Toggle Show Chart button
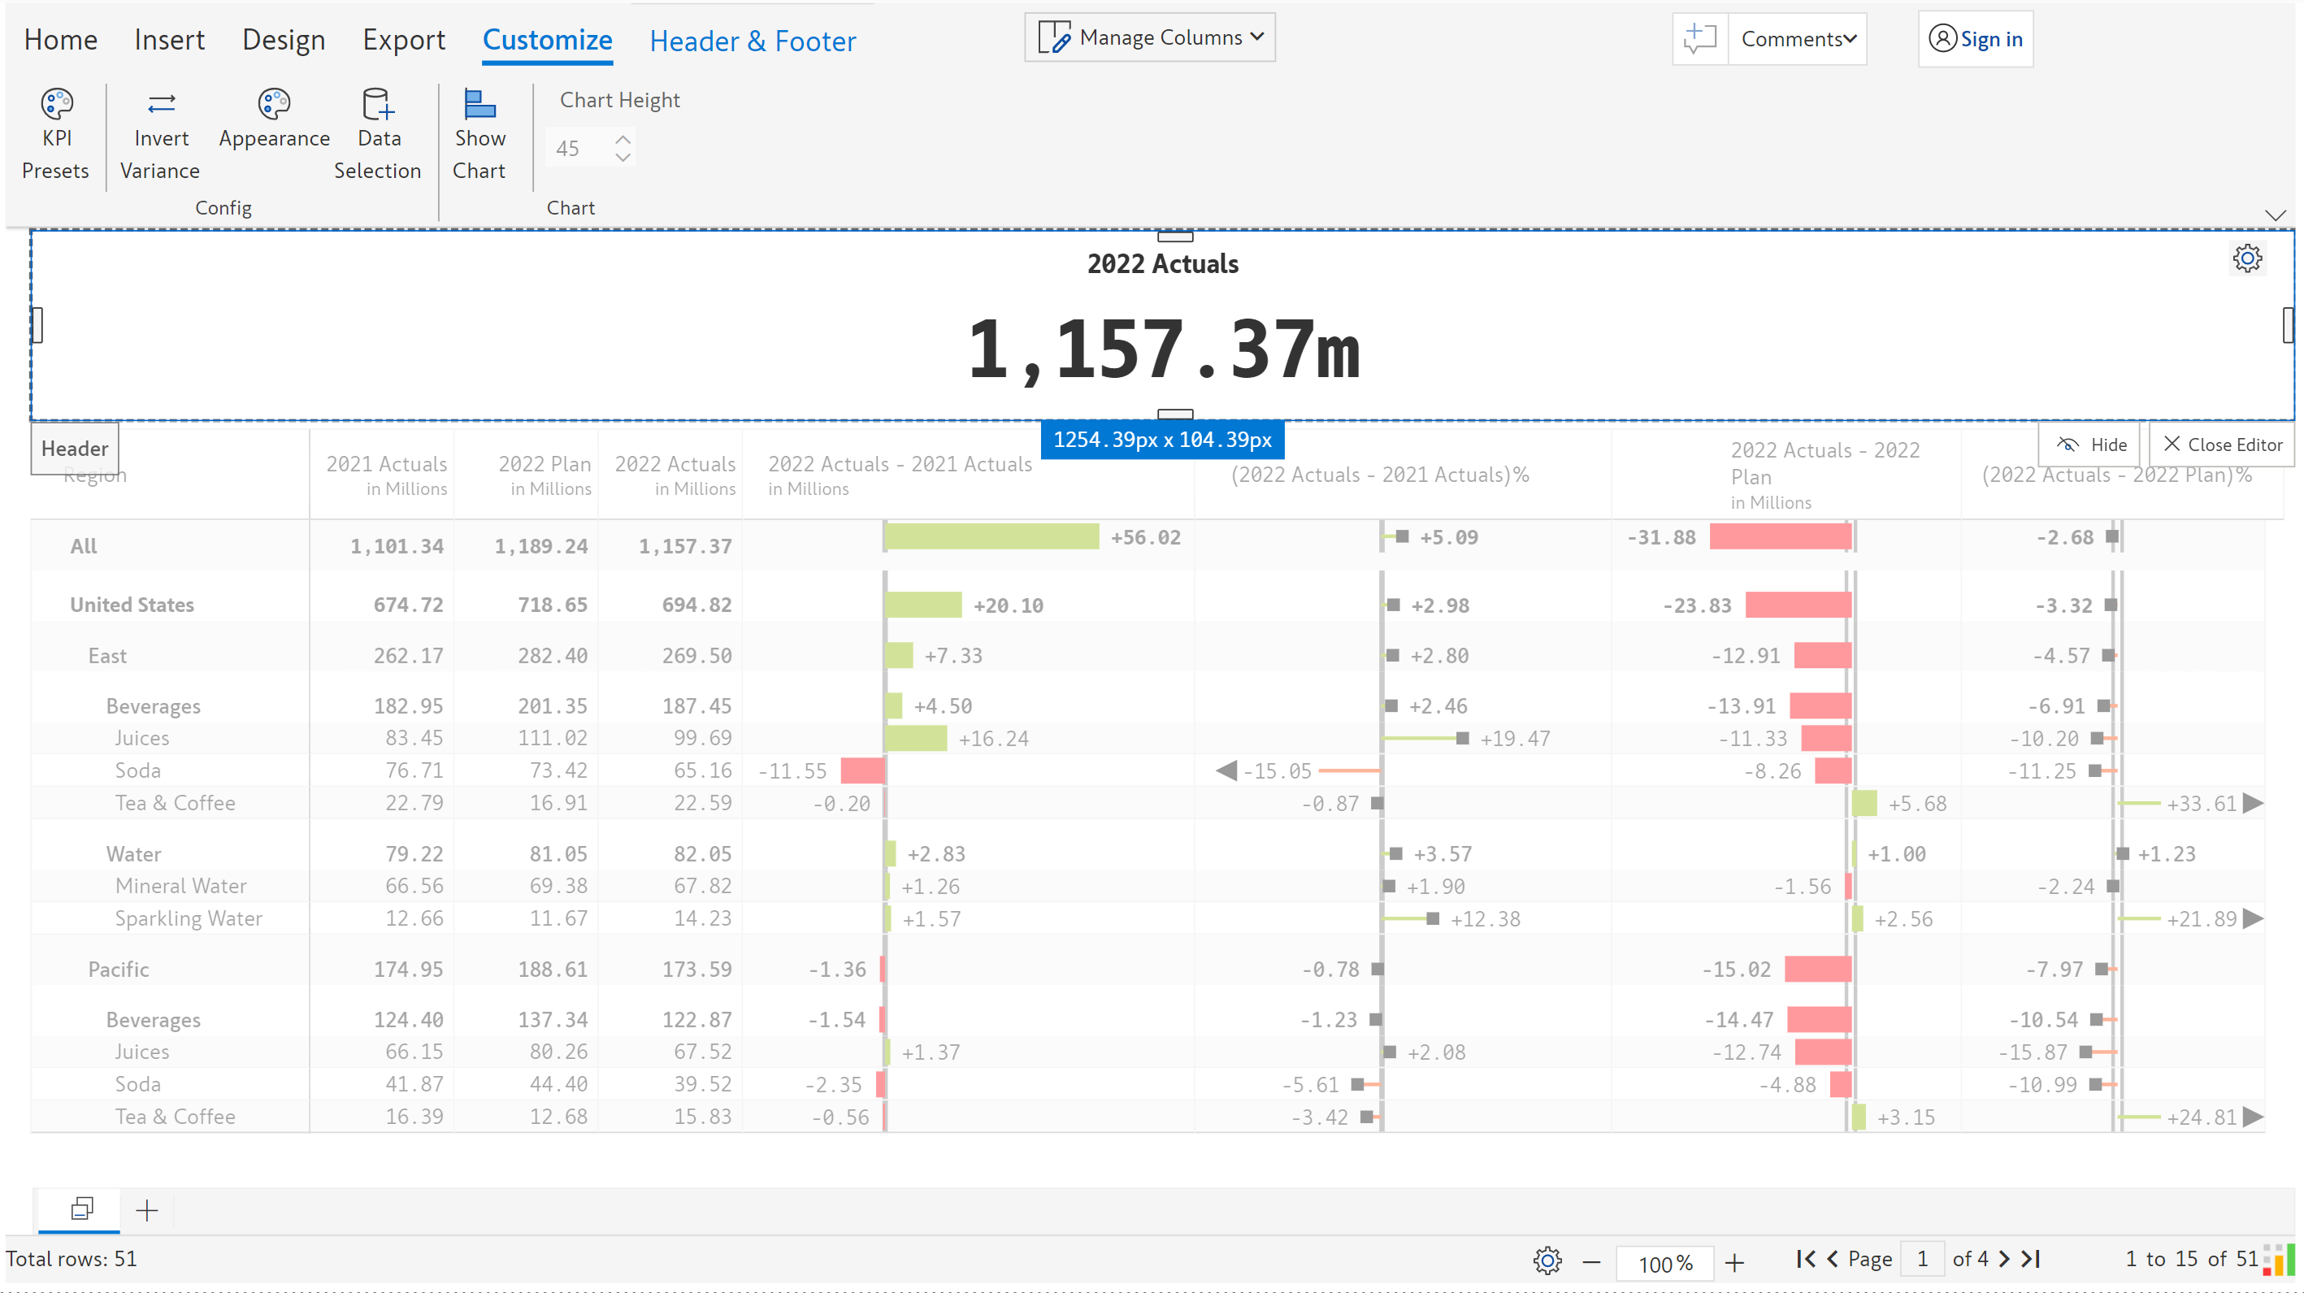This screenshot has width=2304, height=1293. [479, 135]
